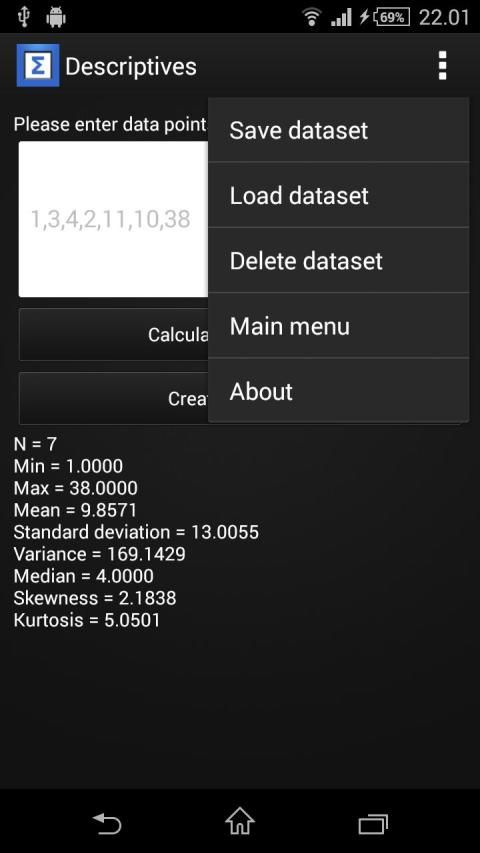Tap the cellular signal strength icon

pyautogui.click(x=341, y=18)
